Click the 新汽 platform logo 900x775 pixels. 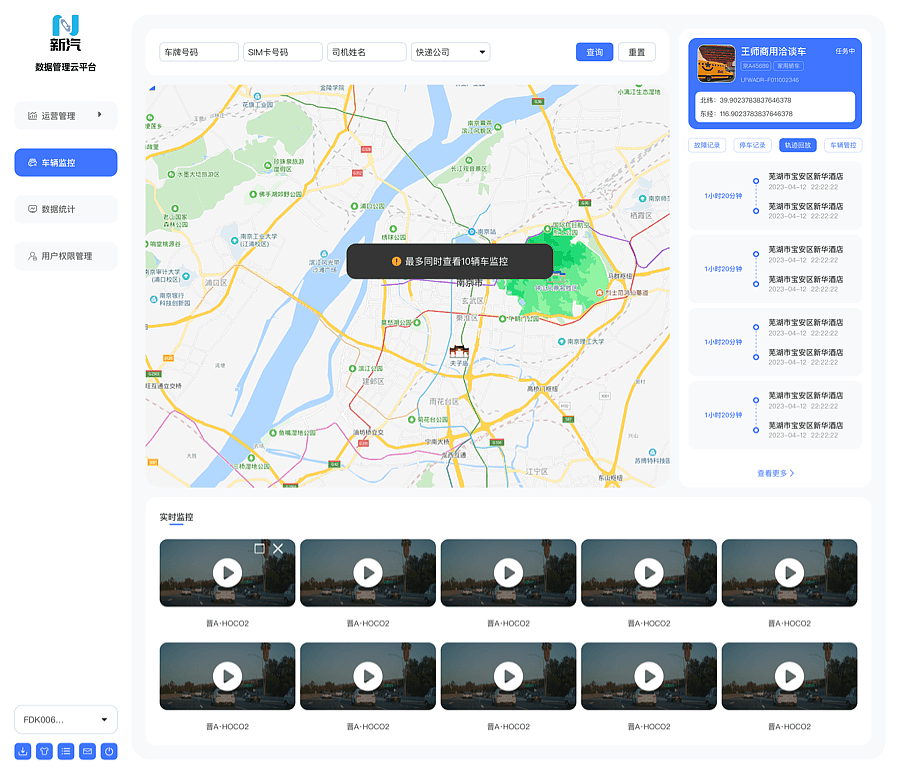tap(65, 33)
